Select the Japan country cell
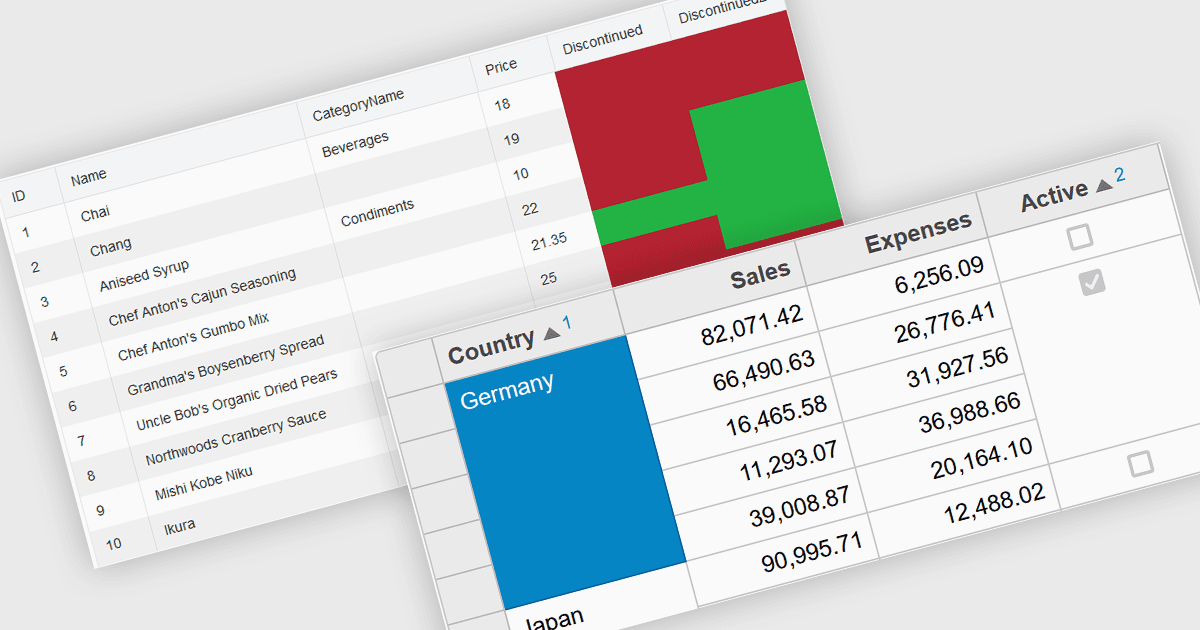Image resolution: width=1200 pixels, height=630 pixels. click(x=554, y=618)
